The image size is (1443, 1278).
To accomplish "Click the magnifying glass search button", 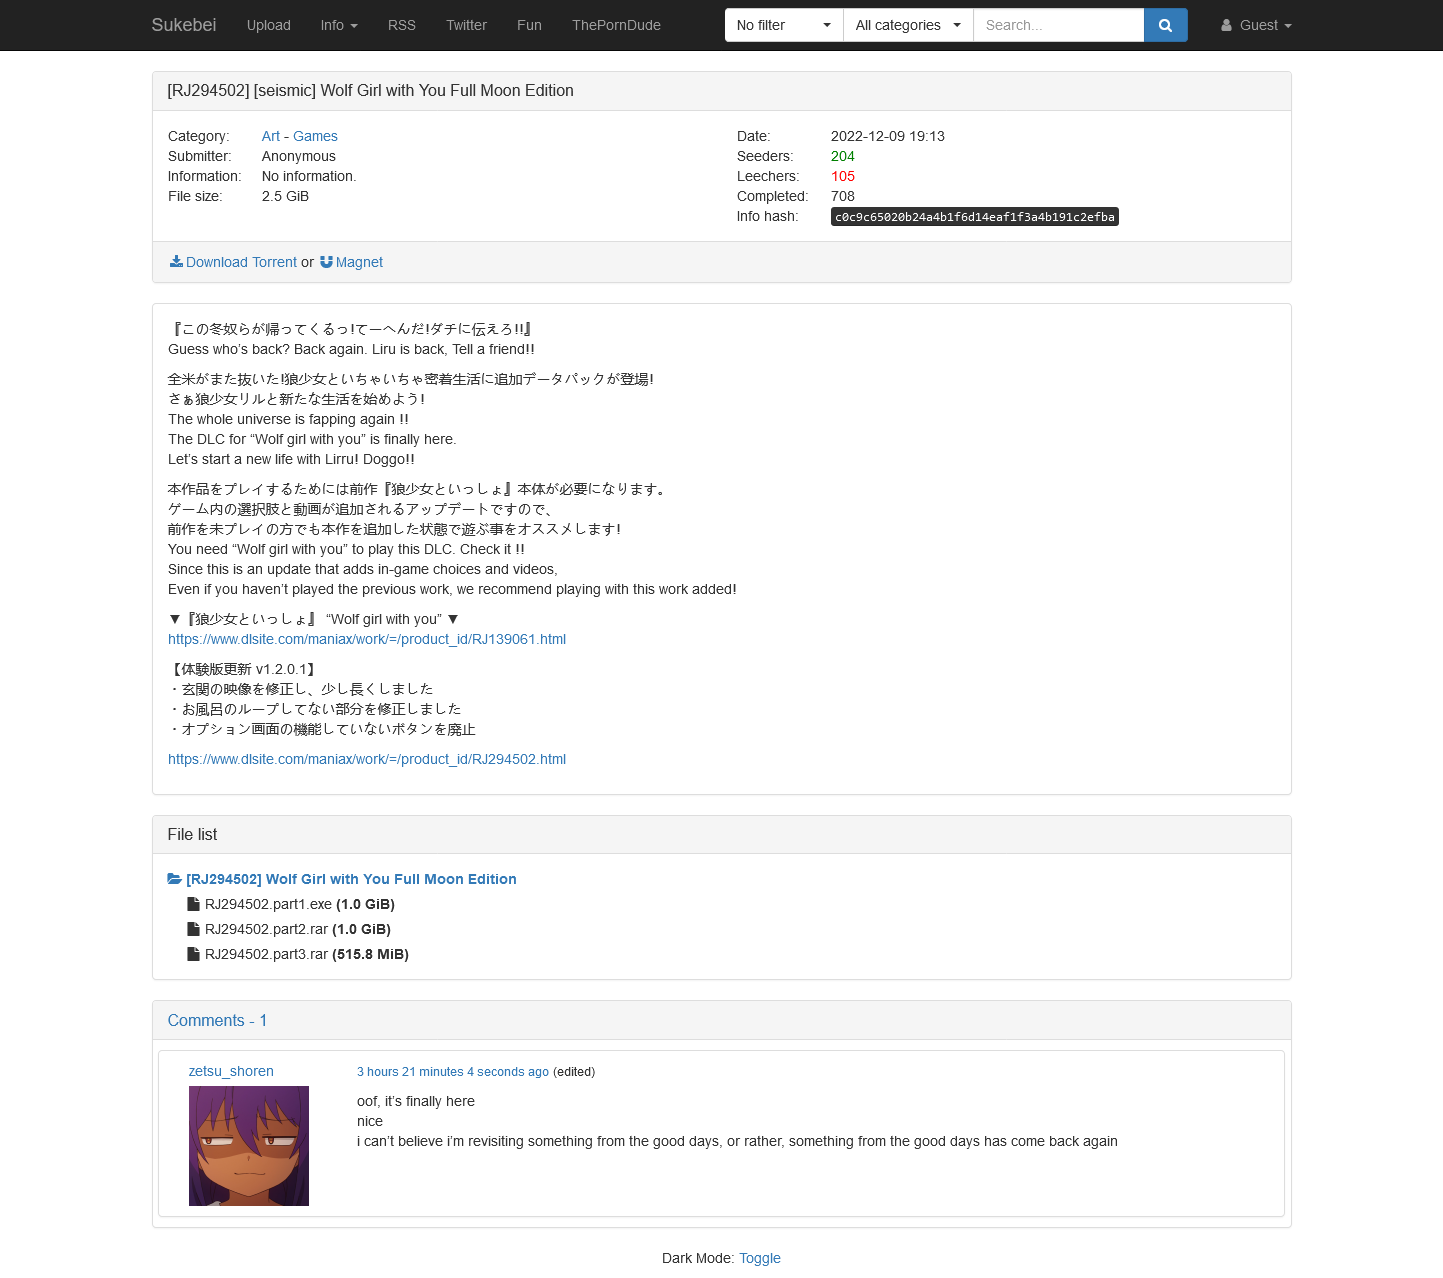I will 1165,25.
